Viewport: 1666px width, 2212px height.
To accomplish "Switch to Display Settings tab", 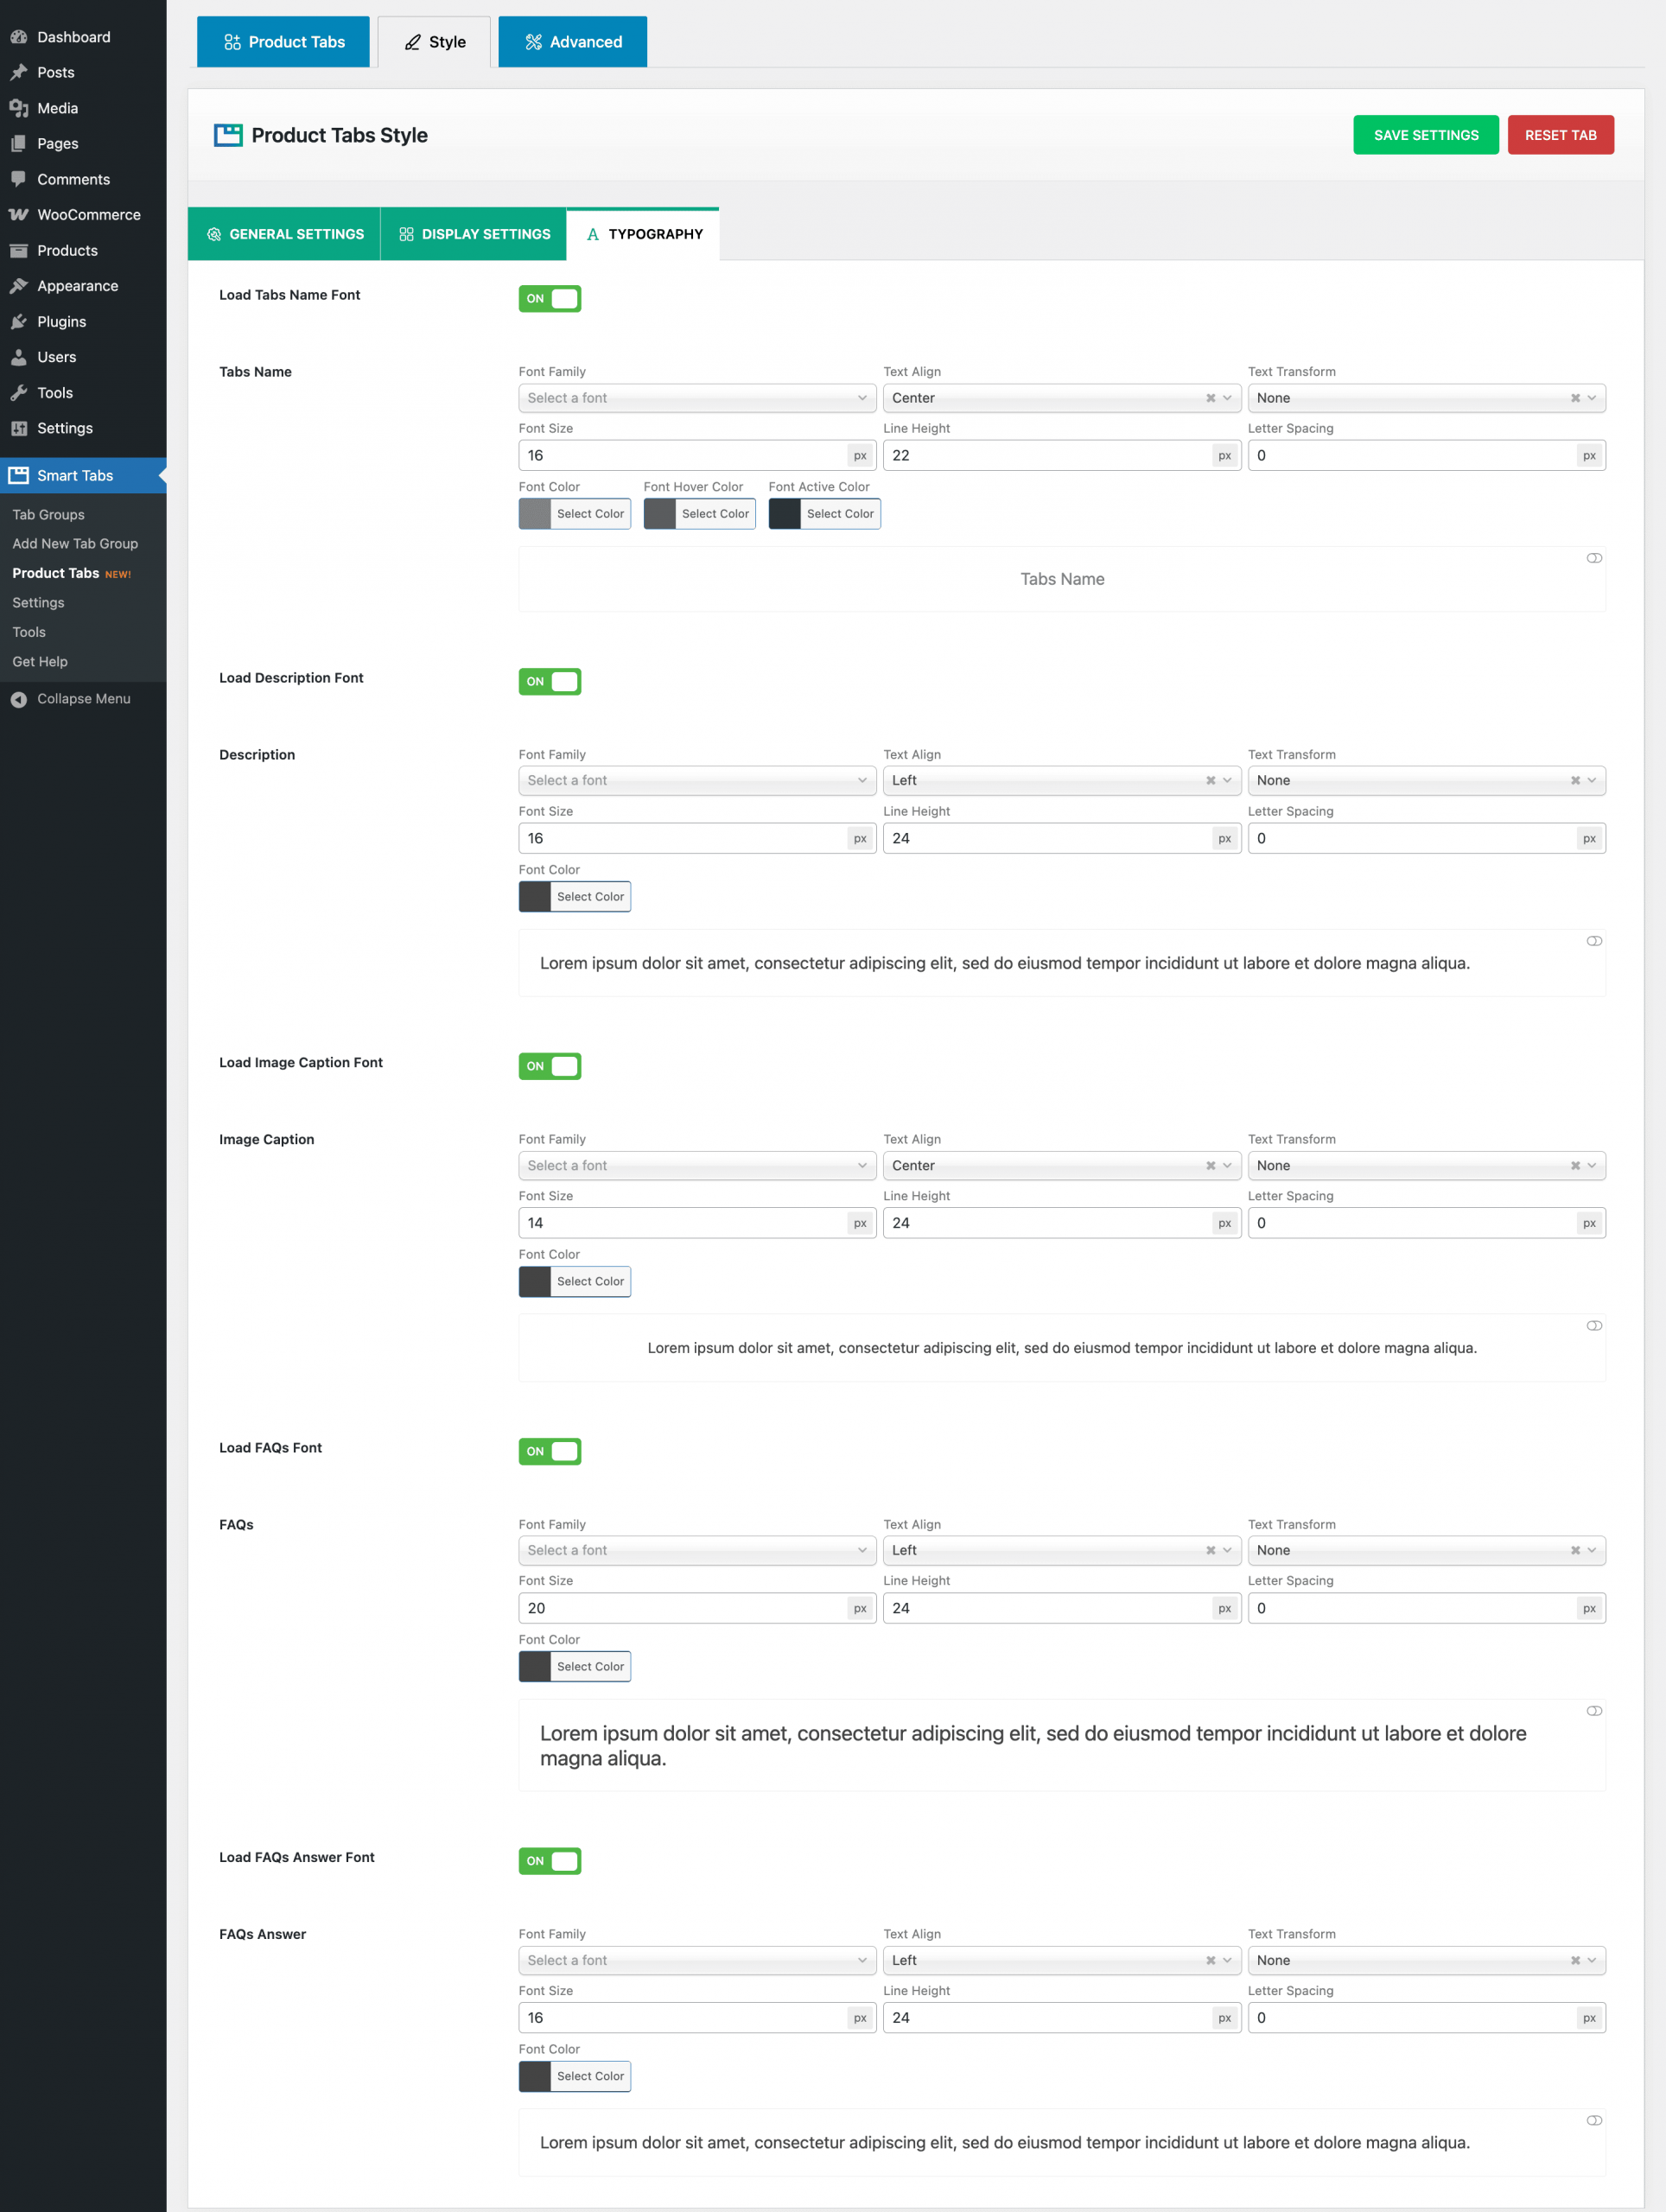I will click(x=474, y=234).
